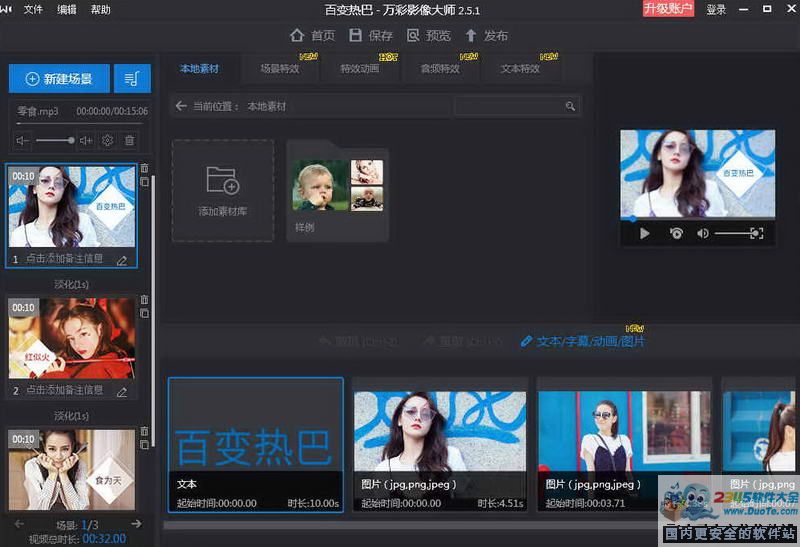Image resolution: width=800 pixels, height=547 pixels.
Task: Open the 编辑 menu
Action: point(67,9)
